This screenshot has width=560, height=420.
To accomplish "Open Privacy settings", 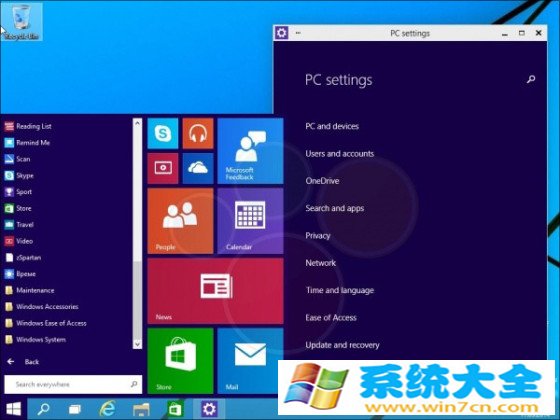I will (318, 236).
